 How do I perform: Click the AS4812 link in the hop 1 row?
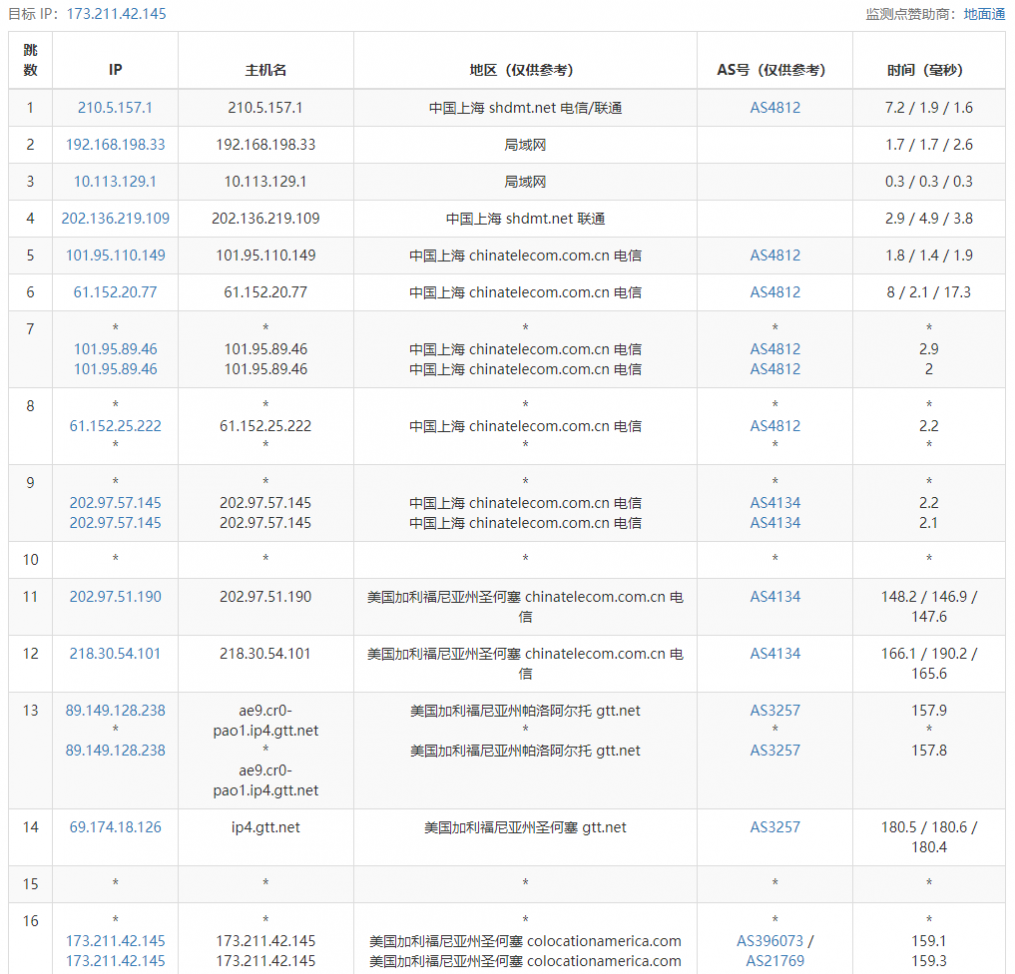pos(775,107)
